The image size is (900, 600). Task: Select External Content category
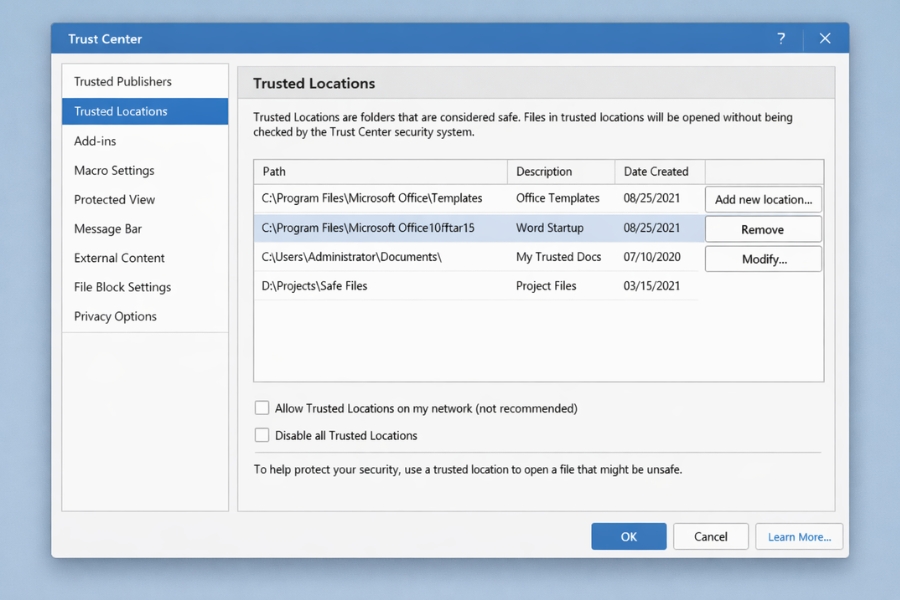(119, 258)
